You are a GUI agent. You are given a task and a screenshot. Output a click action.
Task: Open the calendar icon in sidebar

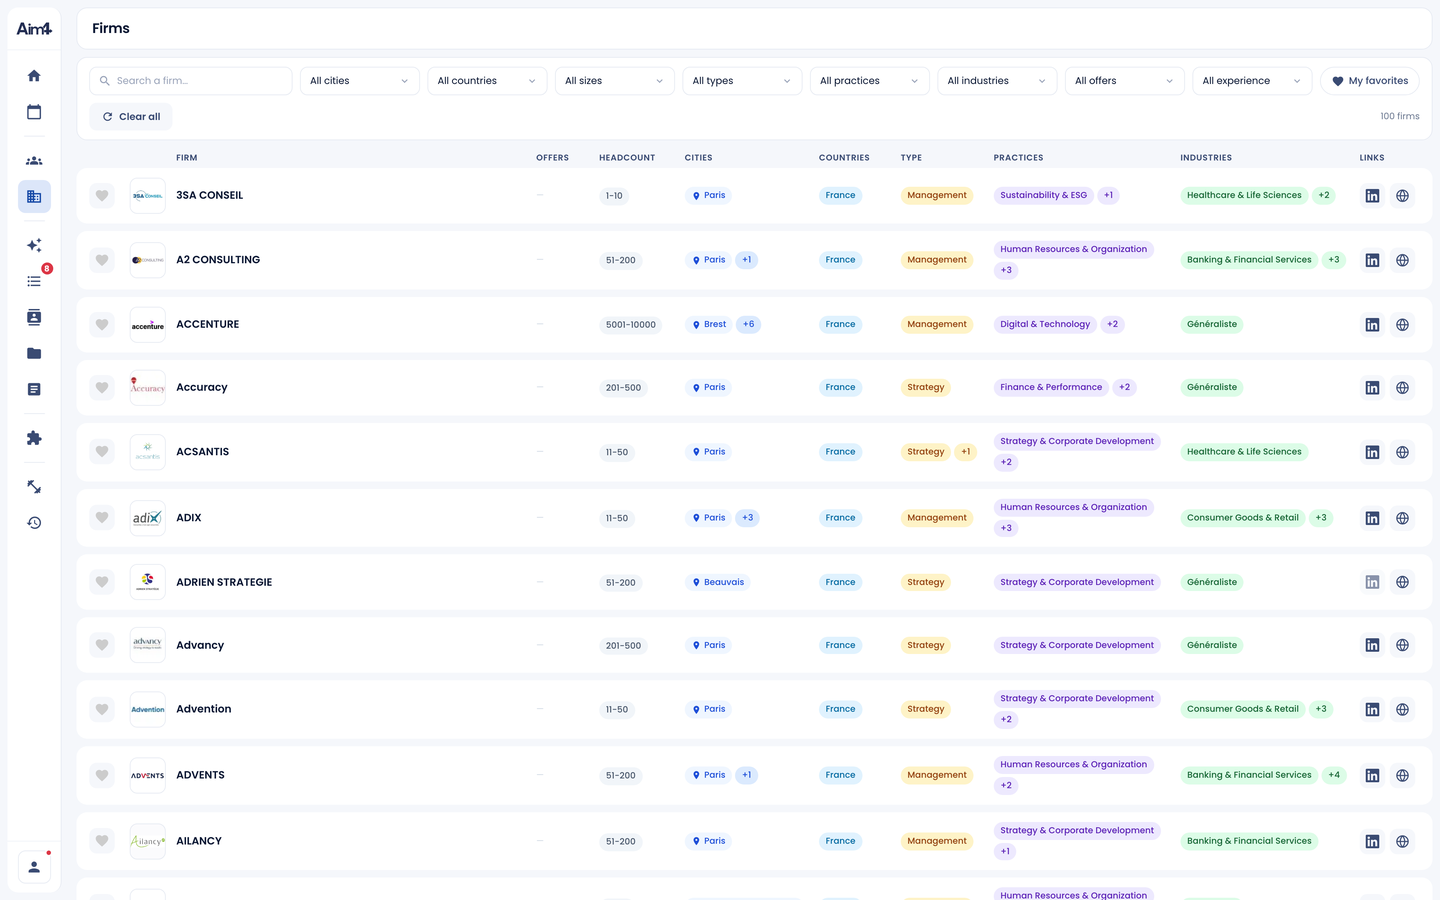pyautogui.click(x=34, y=112)
